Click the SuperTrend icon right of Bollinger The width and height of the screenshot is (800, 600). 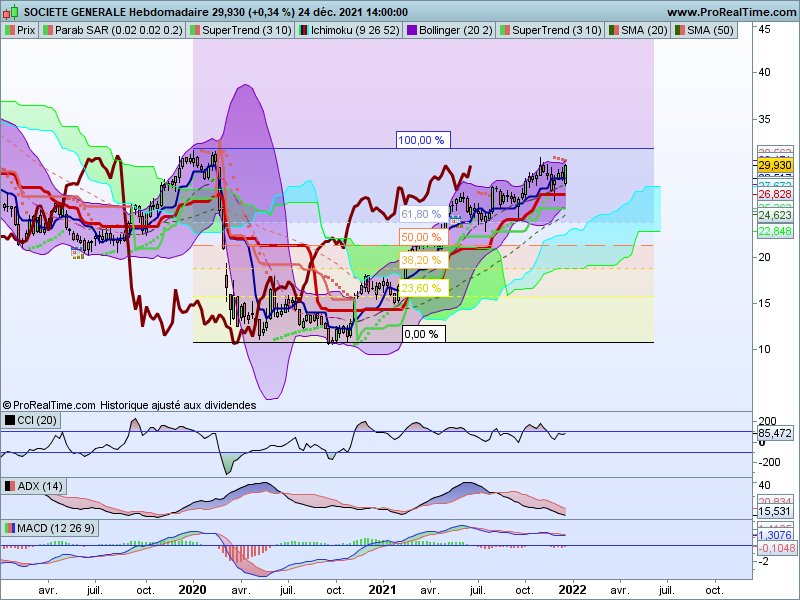[x=505, y=31]
